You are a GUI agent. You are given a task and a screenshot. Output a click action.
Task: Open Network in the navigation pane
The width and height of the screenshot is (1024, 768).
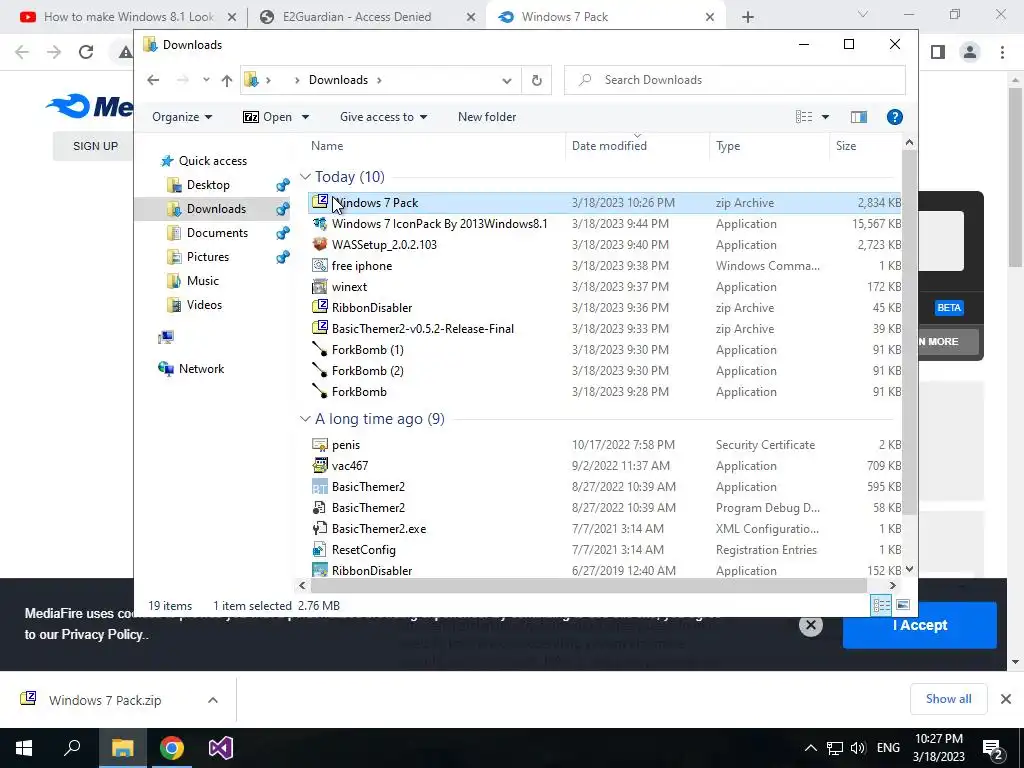[x=201, y=368]
